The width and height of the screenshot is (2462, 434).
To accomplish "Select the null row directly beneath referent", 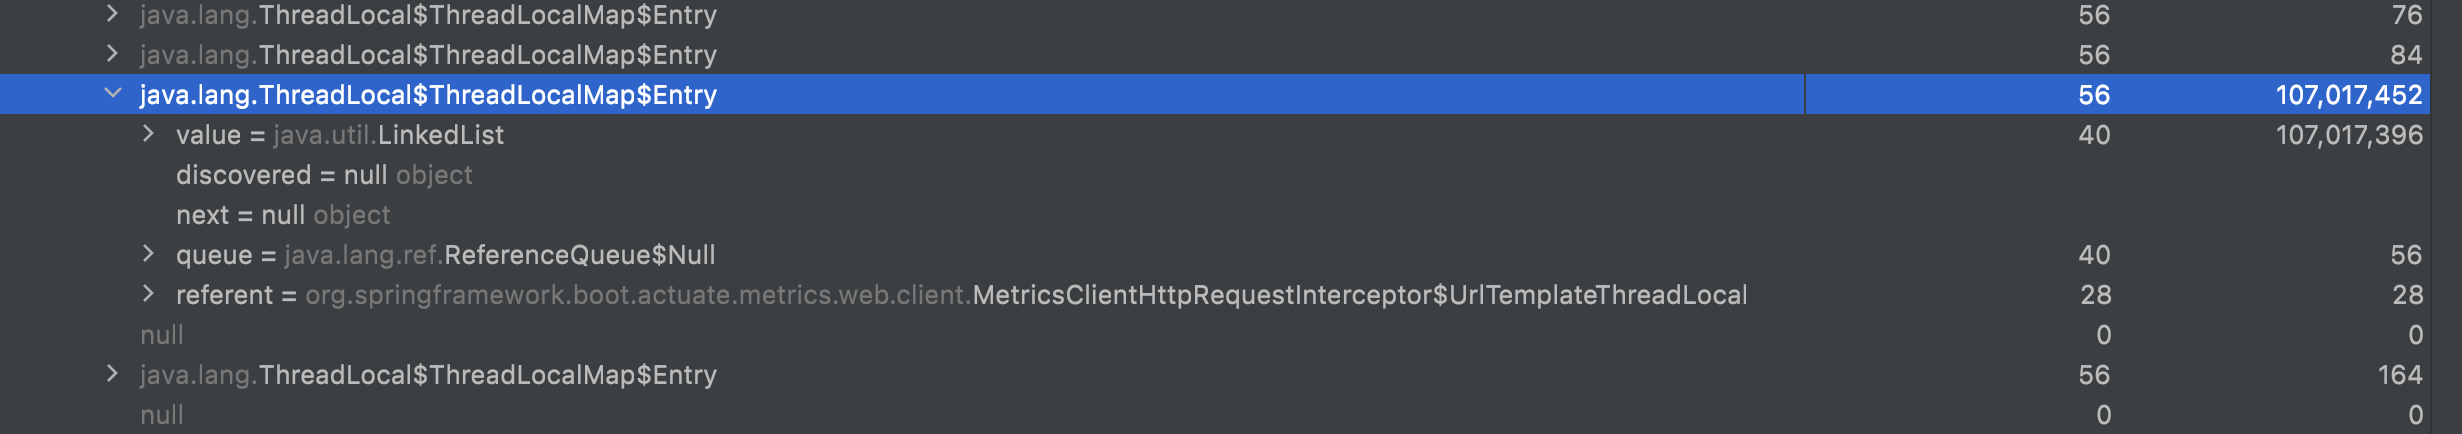I will (x=162, y=335).
